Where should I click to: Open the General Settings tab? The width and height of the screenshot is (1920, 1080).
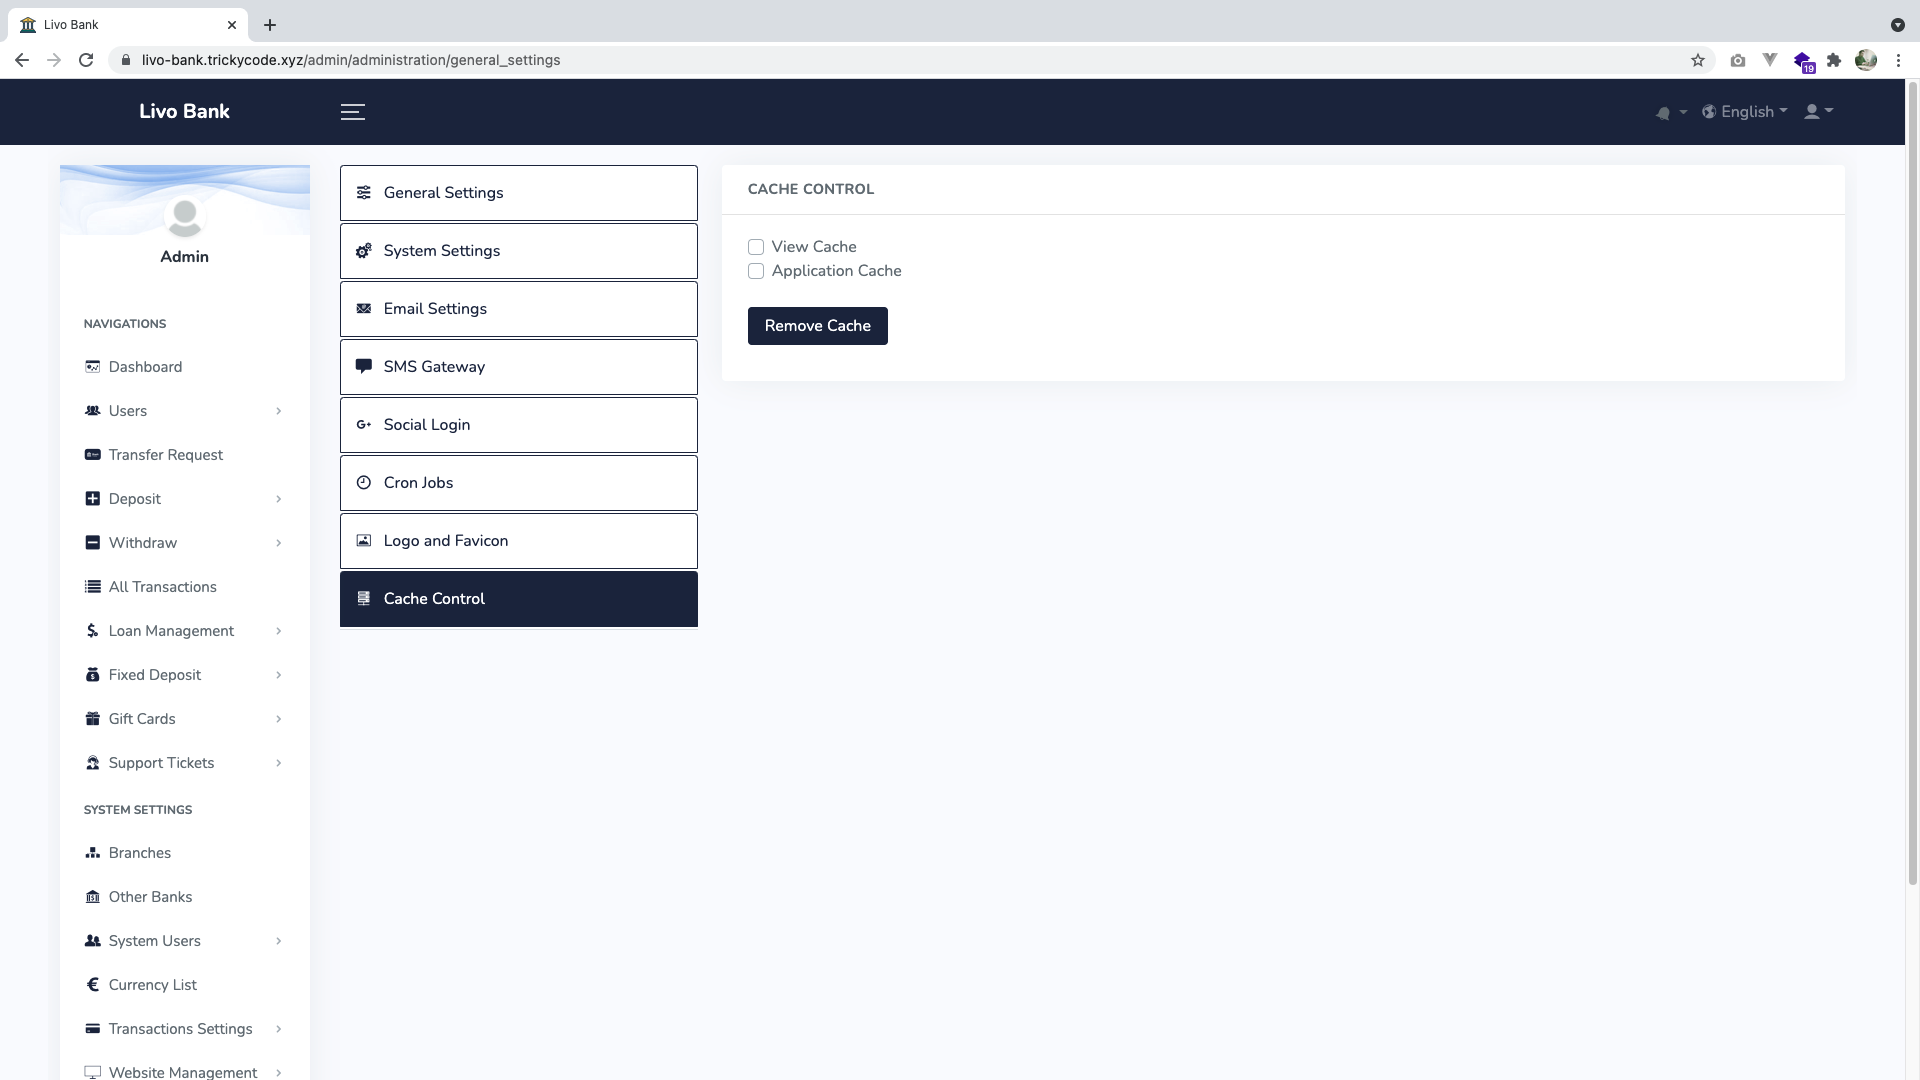(x=519, y=193)
